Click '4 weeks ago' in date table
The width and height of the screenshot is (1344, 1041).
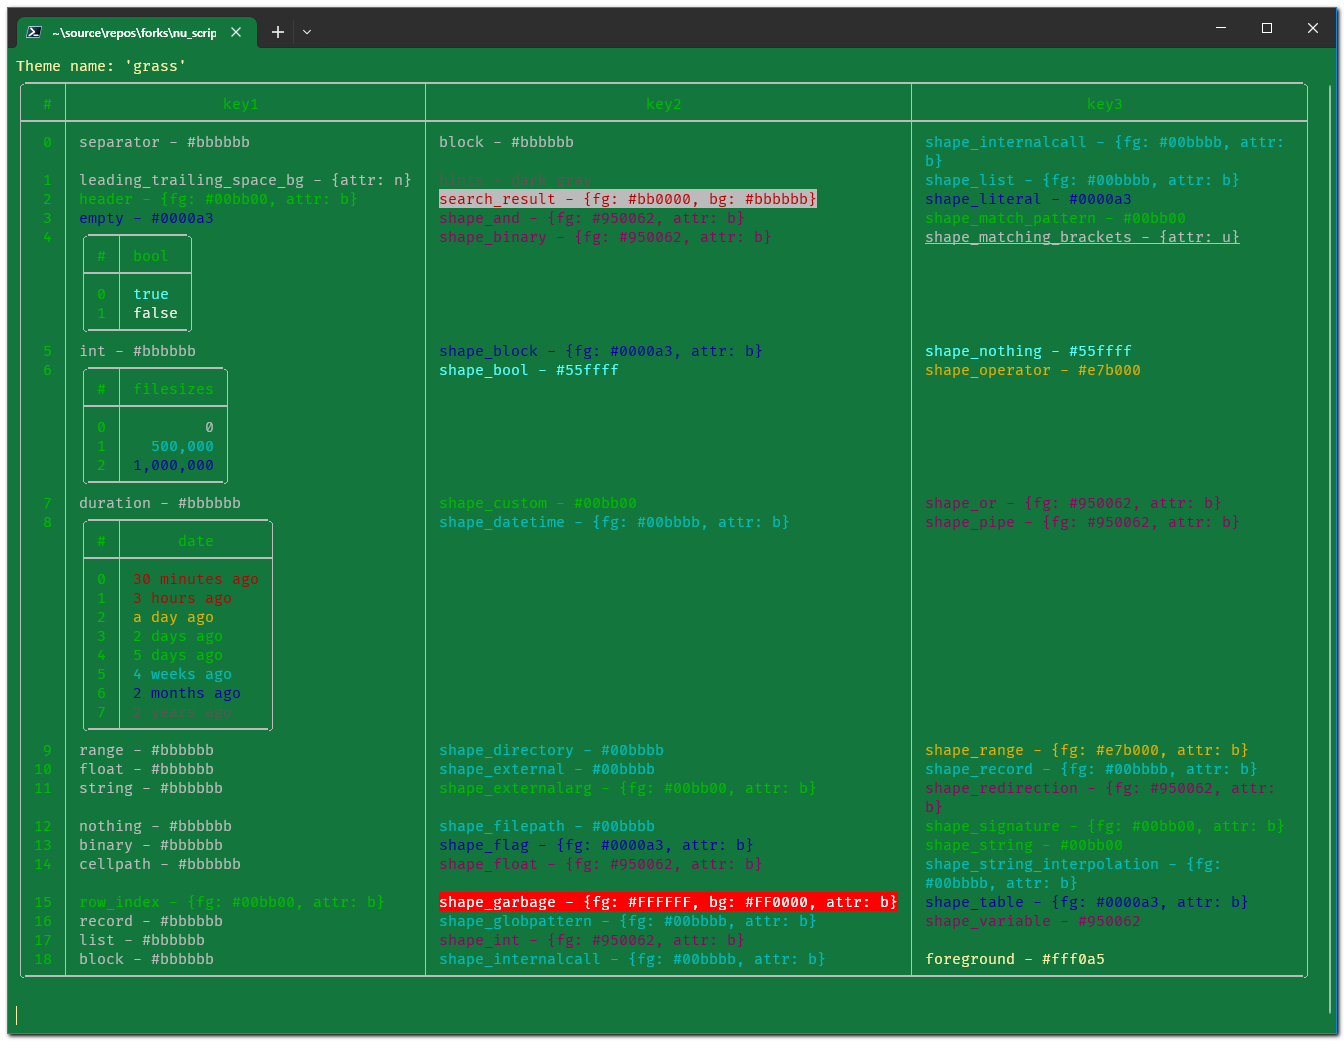tap(182, 674)
